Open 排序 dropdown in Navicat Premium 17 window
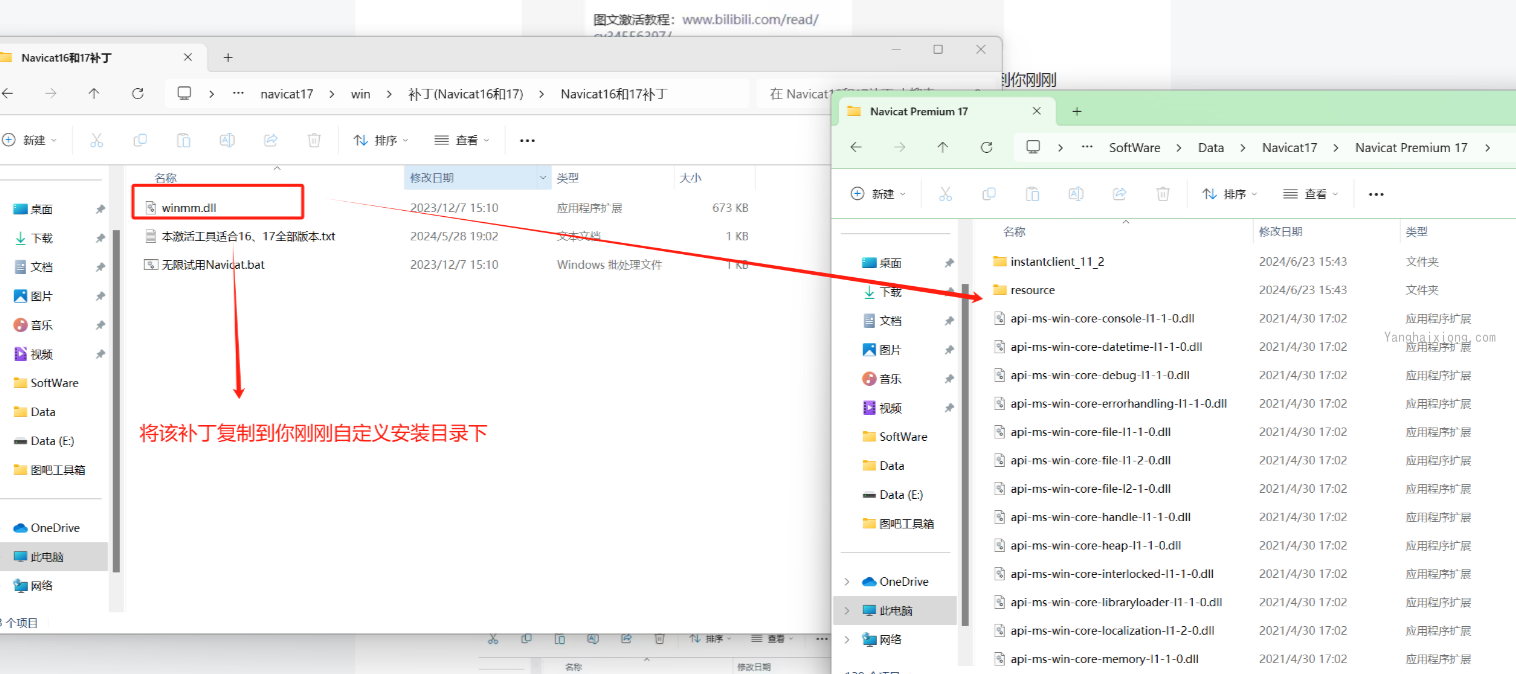 tap(1229, 194)
